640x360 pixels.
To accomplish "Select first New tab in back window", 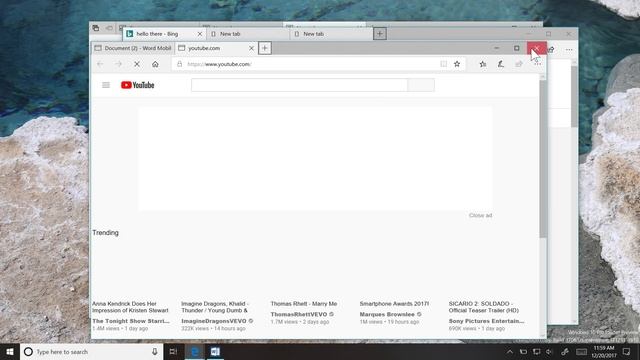I will click(x=247, y=34).
